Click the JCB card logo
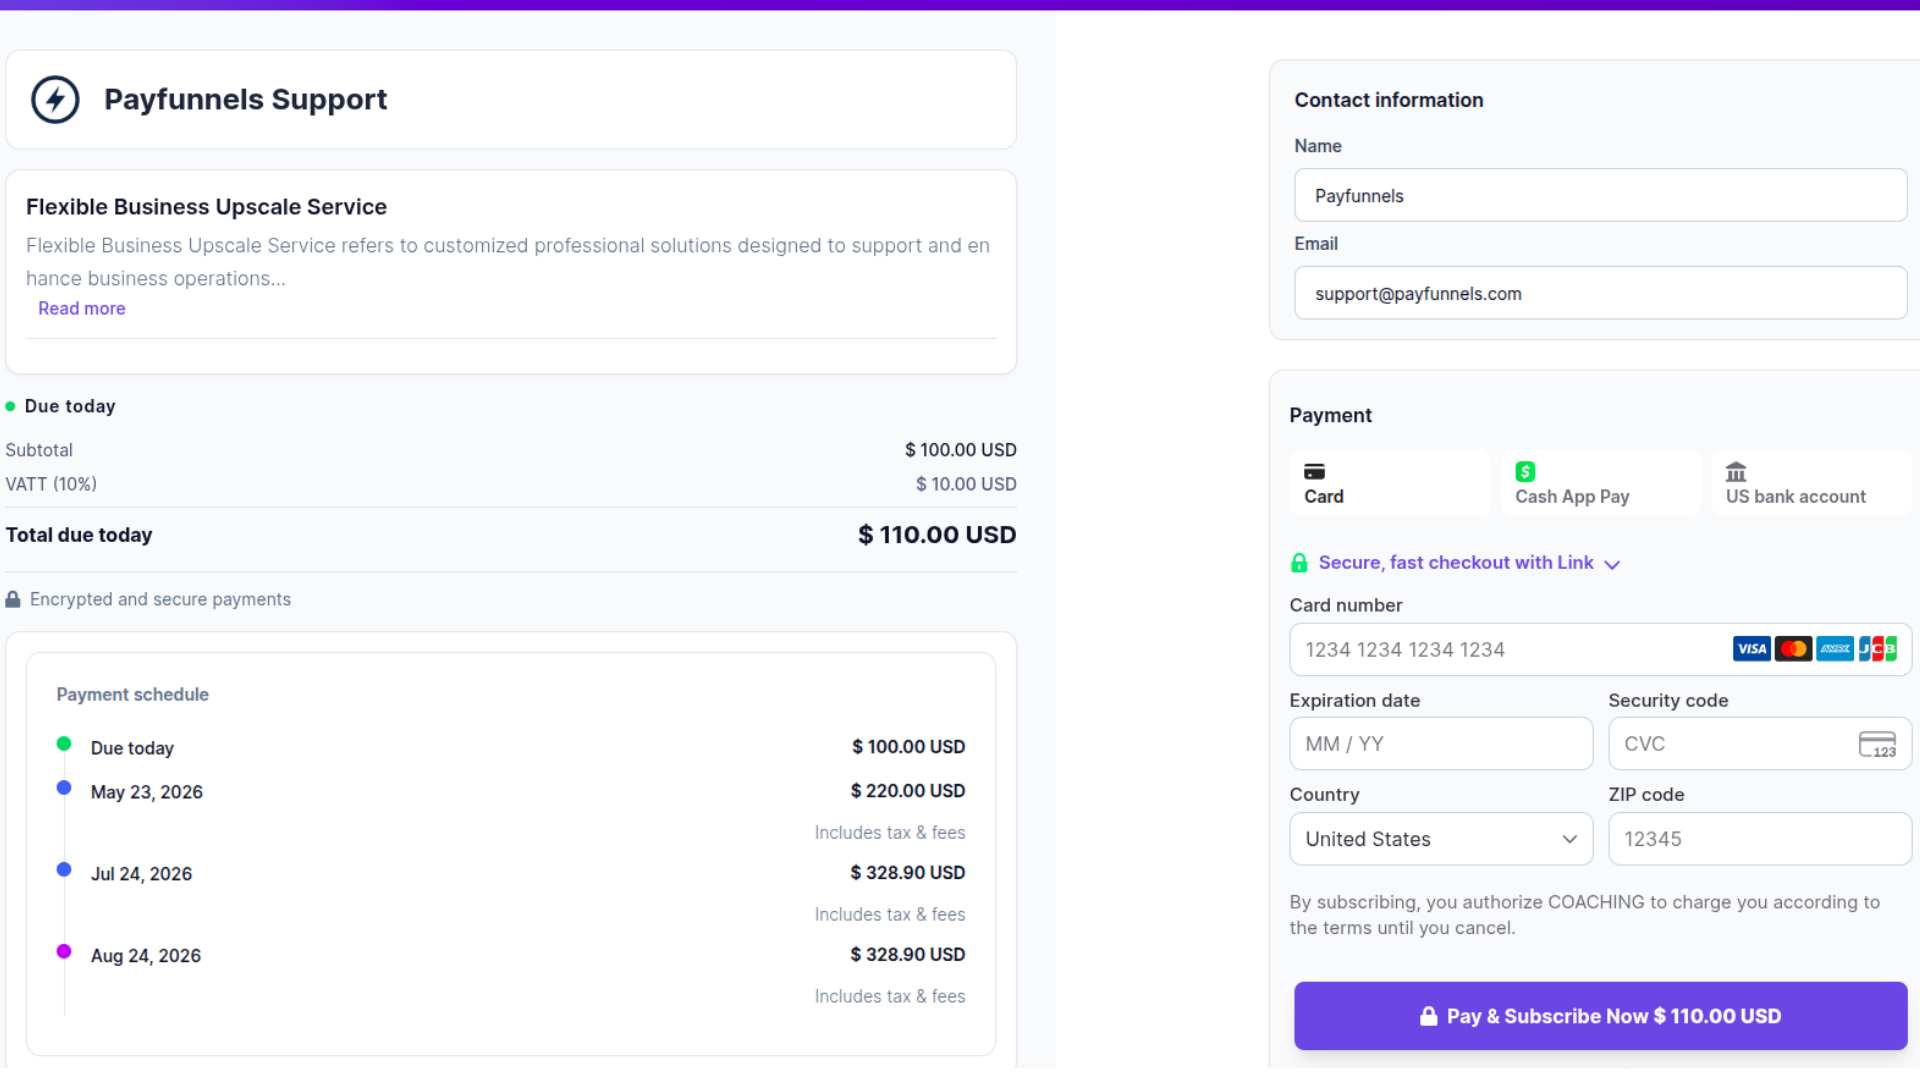The width and height of the screenshot is (1920, 1080). tap(1877, 649)
